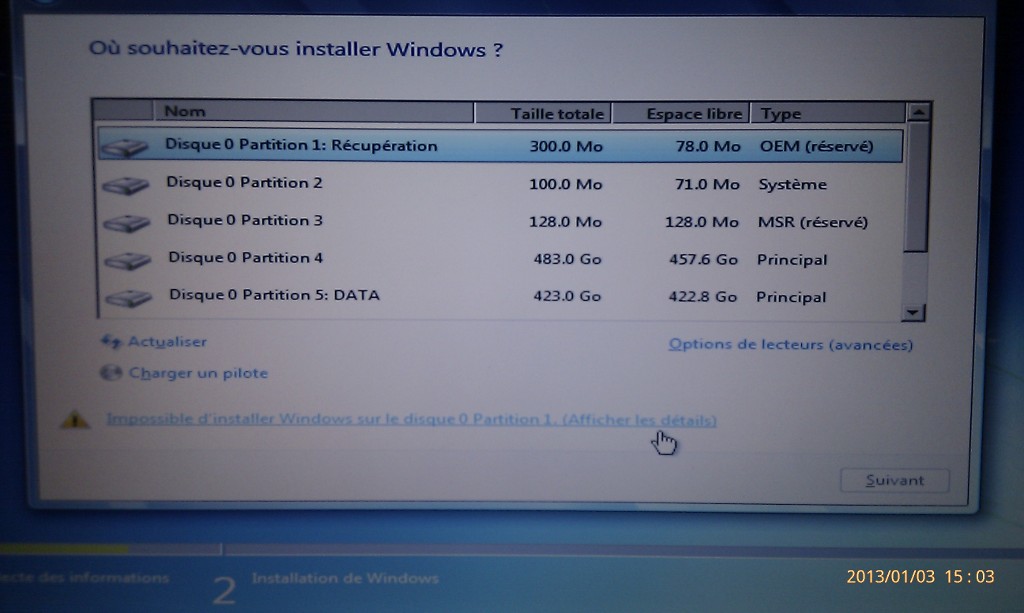
Task: Click the drive icon for Partition 5 DATA
Action: (x=128, y=298)
